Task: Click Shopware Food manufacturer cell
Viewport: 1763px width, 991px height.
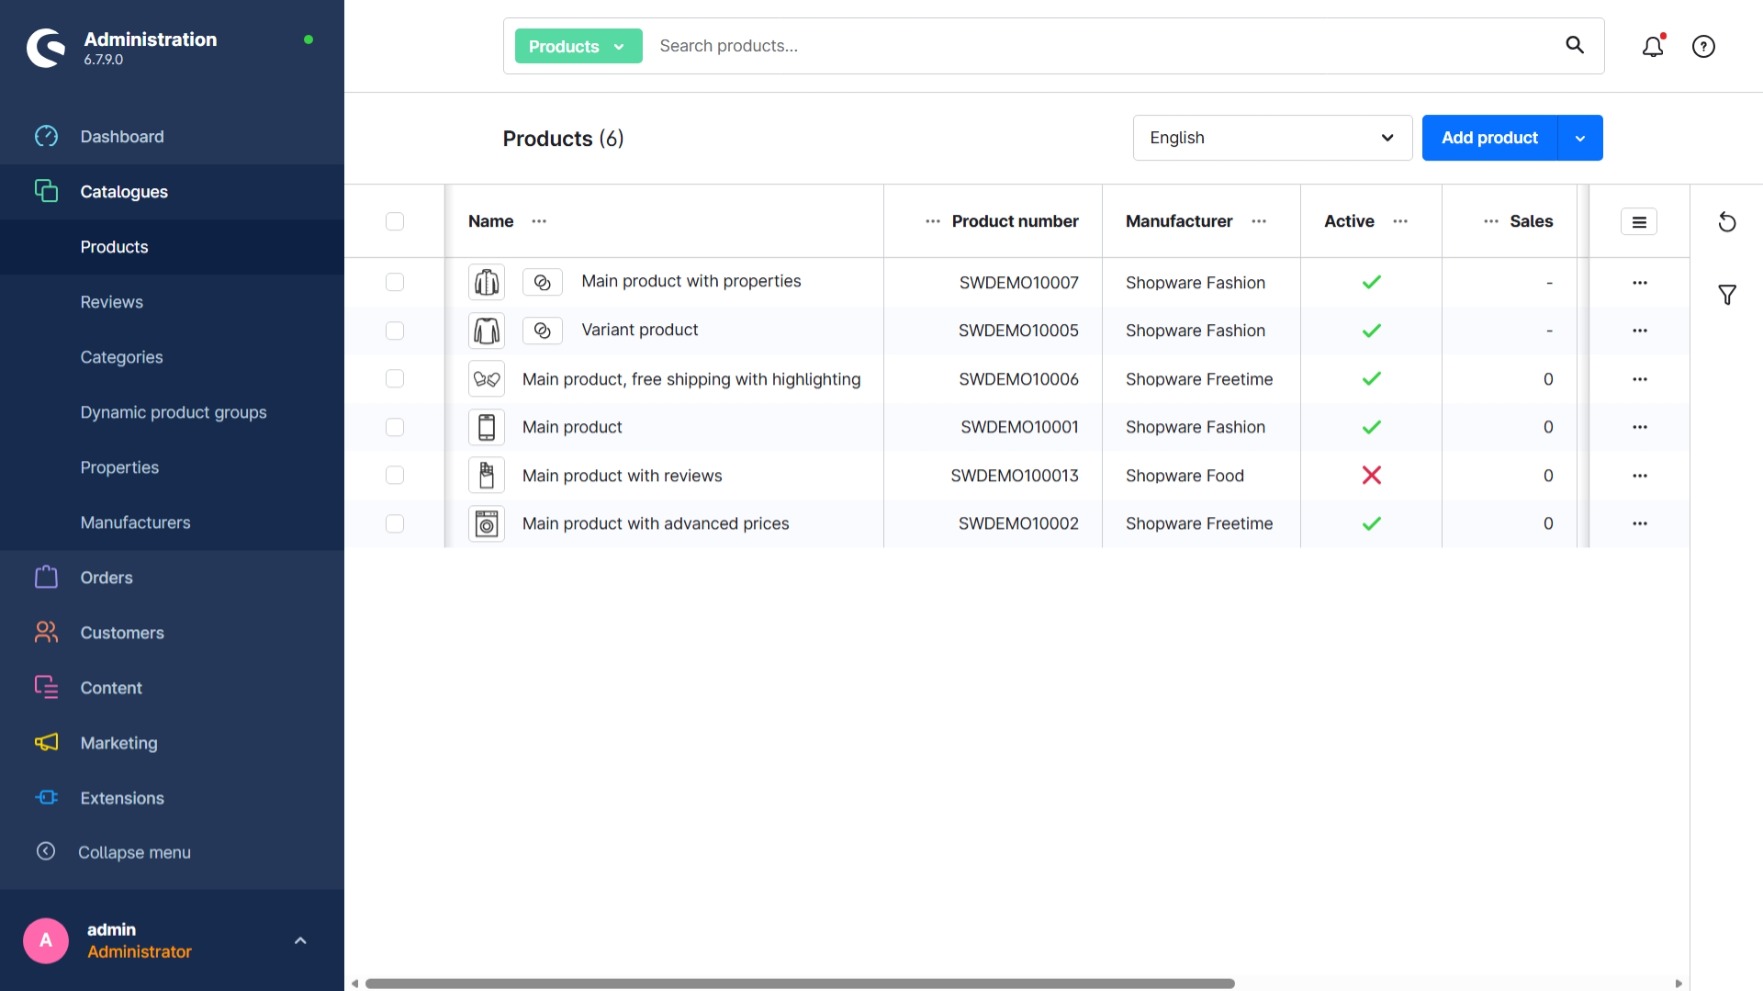Action: click(x=1185, y=476)
